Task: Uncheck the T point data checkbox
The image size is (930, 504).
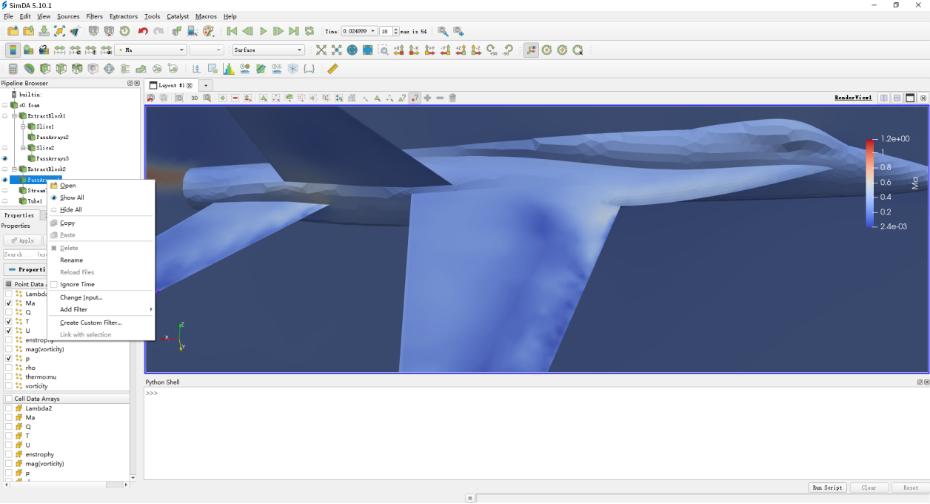Action: pyautogui.click(x=9, y=321)
